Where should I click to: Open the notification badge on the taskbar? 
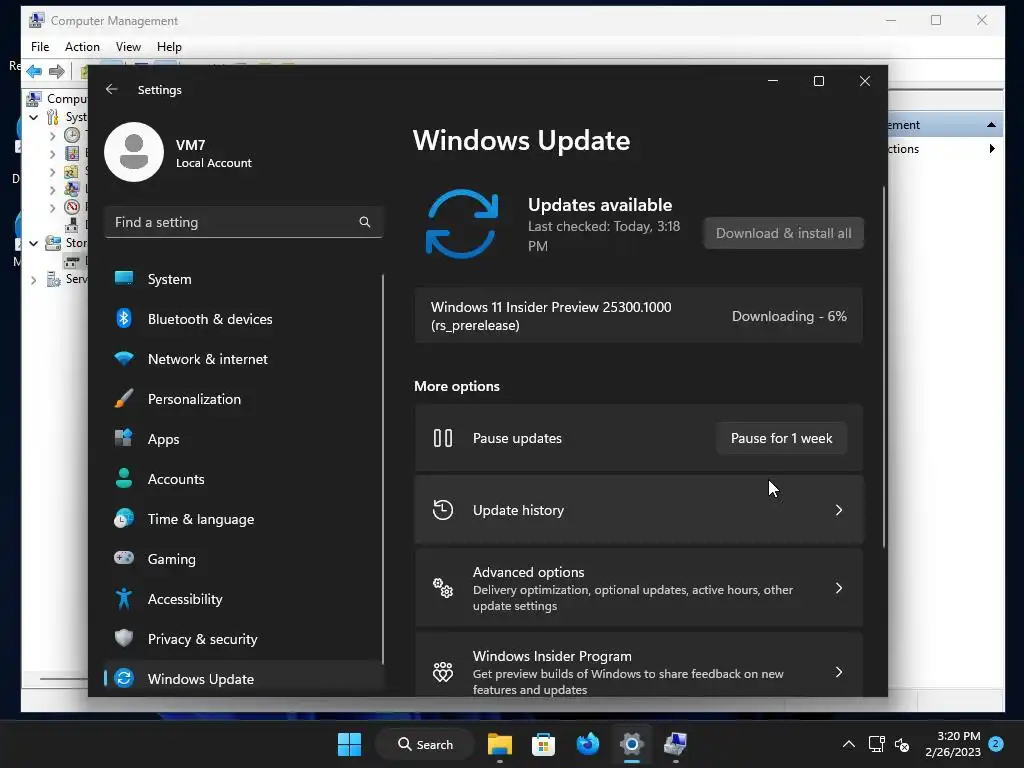[x=996, y=744]
